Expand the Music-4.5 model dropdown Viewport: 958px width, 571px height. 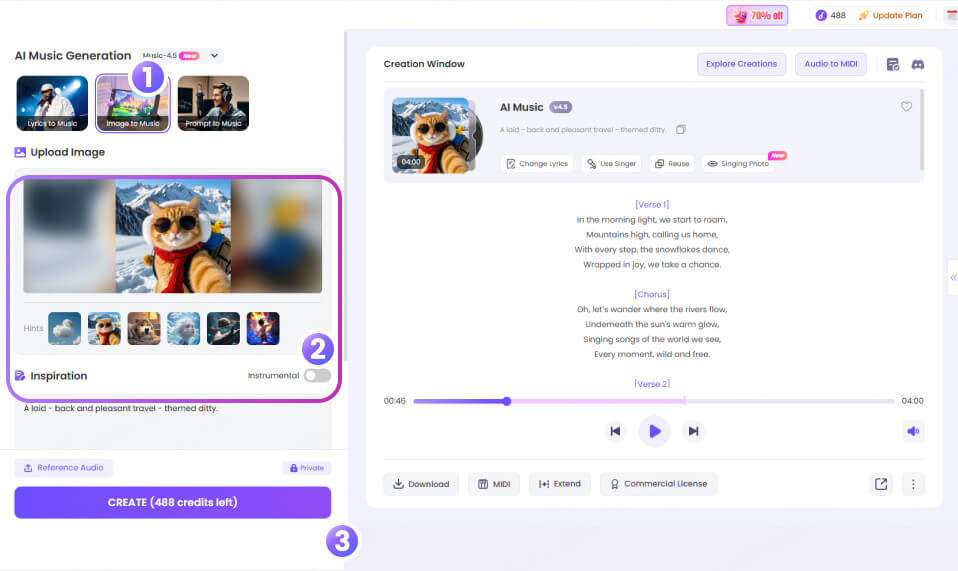(215, 56)
